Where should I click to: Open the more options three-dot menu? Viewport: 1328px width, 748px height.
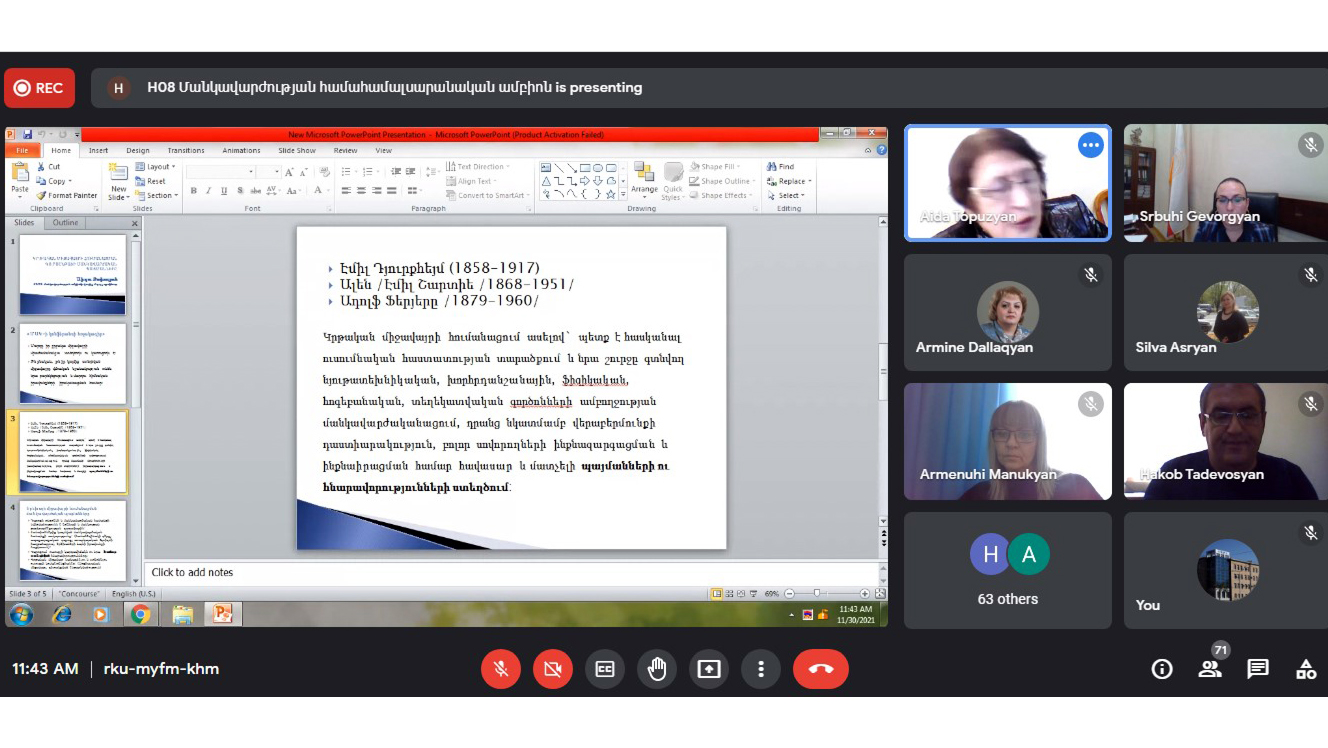coord(761,669)
